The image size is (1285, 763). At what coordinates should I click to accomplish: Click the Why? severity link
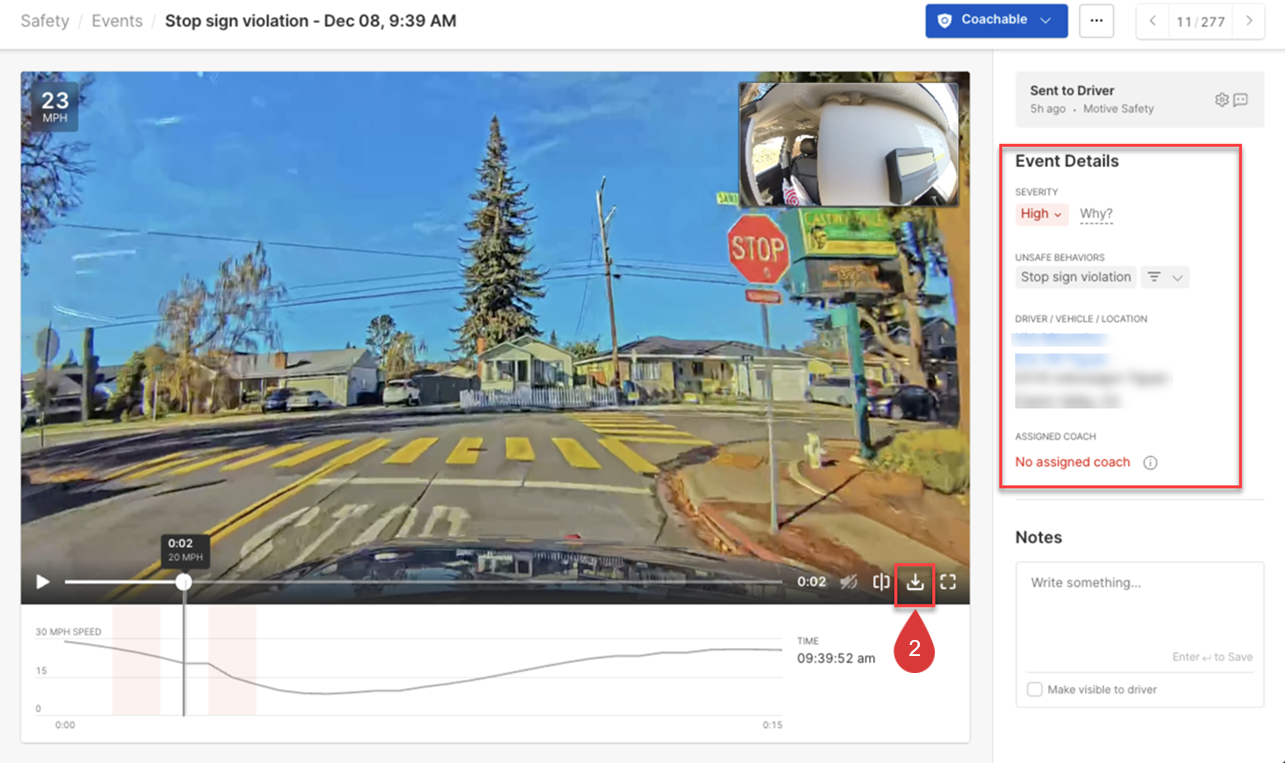[1096, 214]
